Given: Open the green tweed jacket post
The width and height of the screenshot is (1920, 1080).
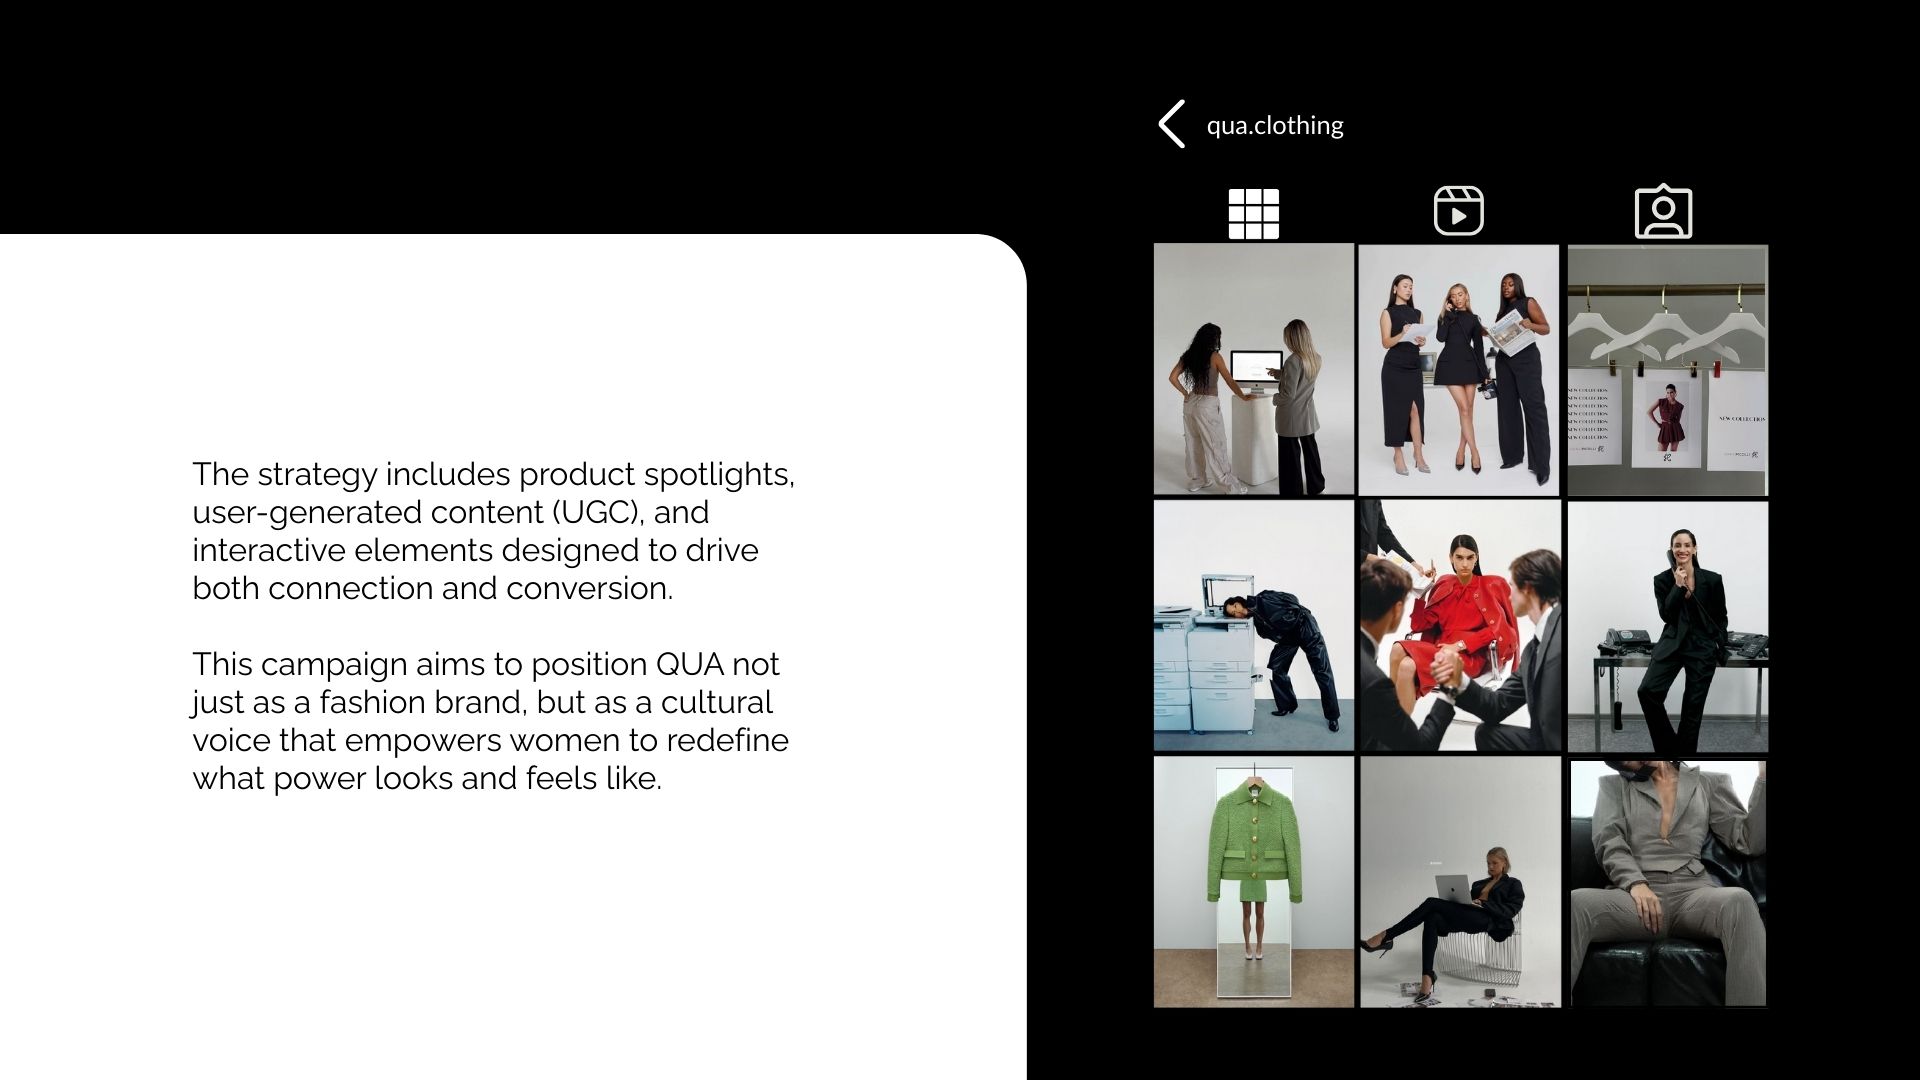Looking at the screenshot, I should click(1254, 882).
